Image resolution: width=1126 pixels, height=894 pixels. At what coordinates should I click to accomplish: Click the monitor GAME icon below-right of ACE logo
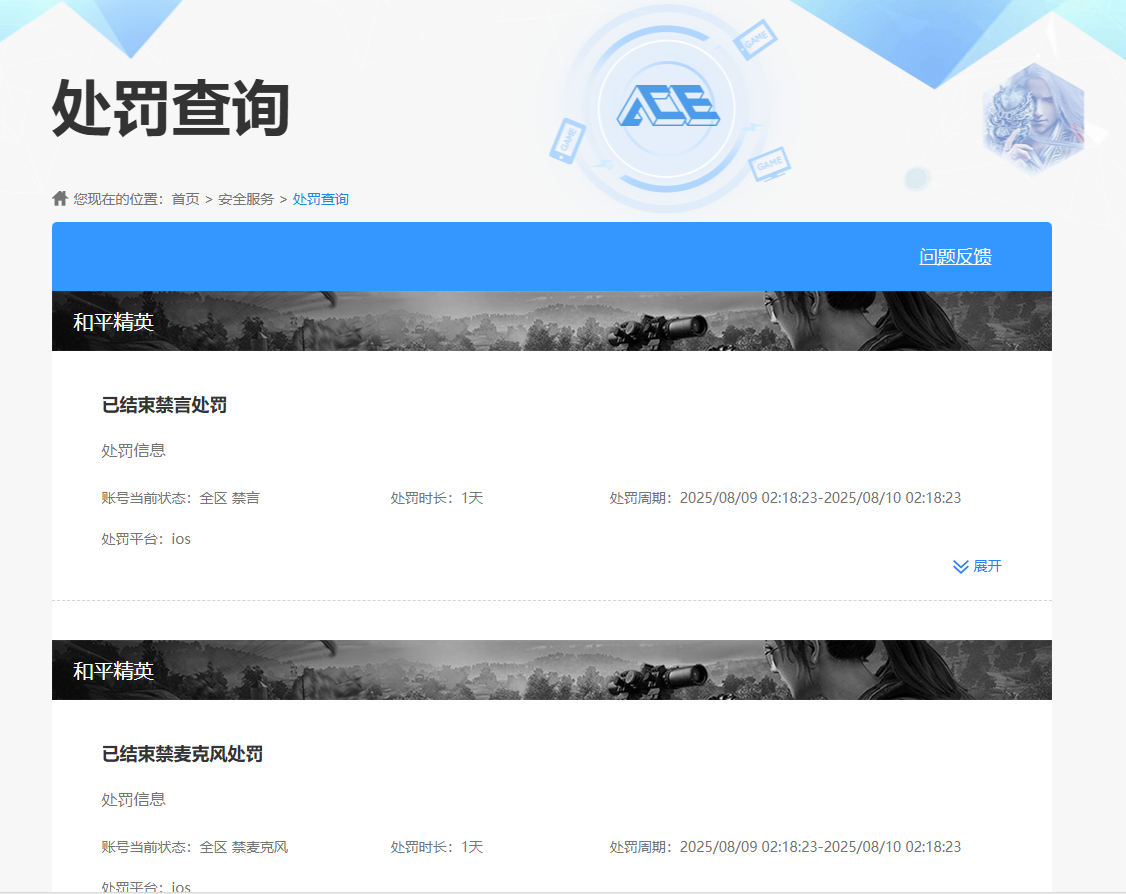[769, 162]
